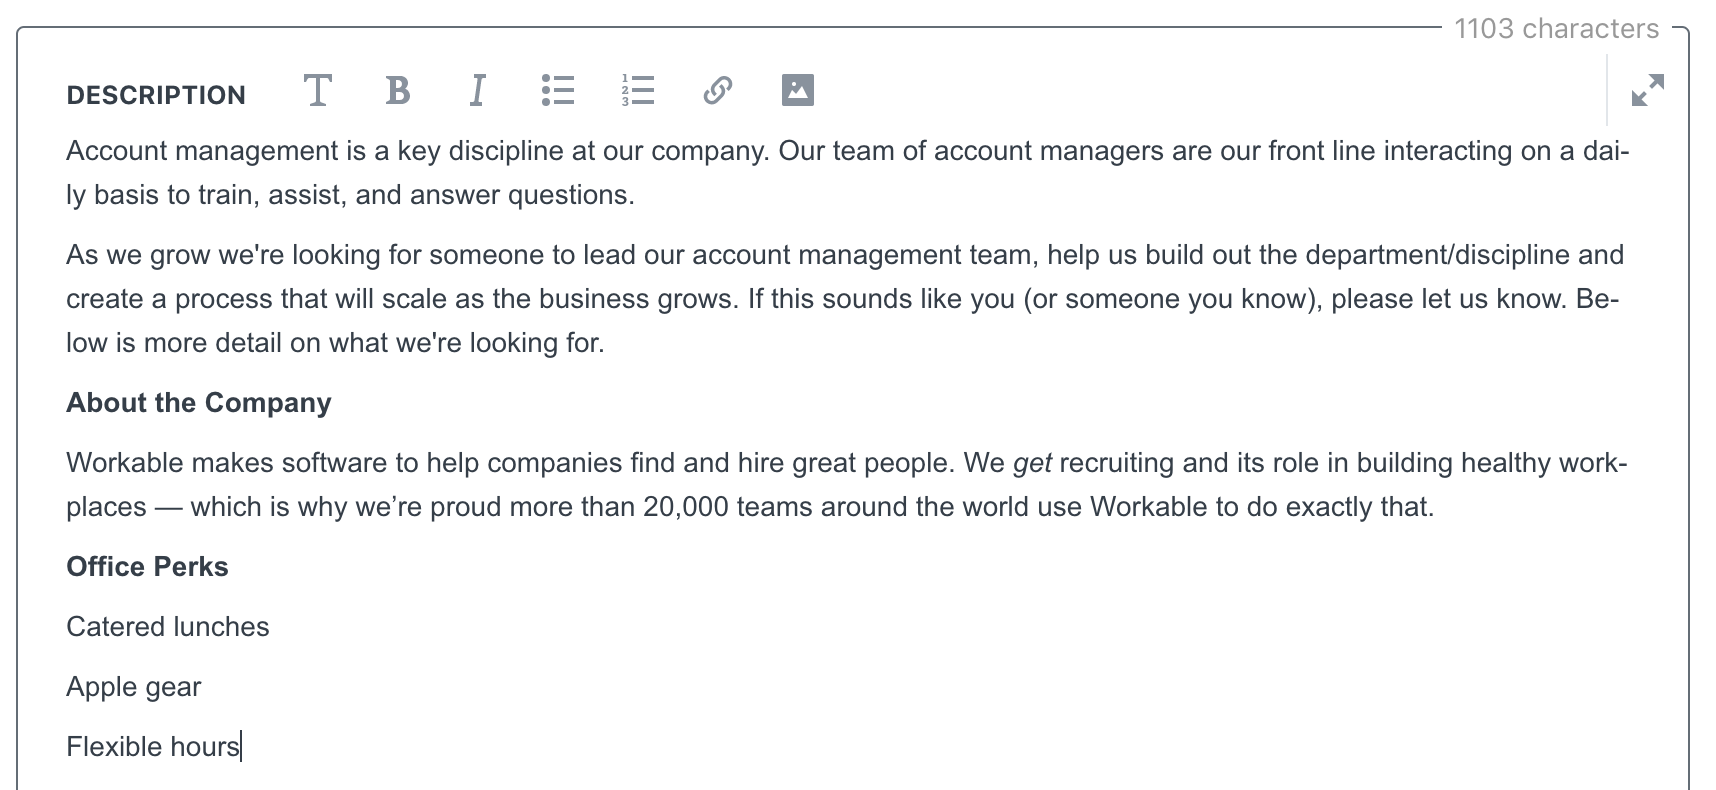
Task: Toggle bold formatting in the toolbar
Action: (398, 91)
